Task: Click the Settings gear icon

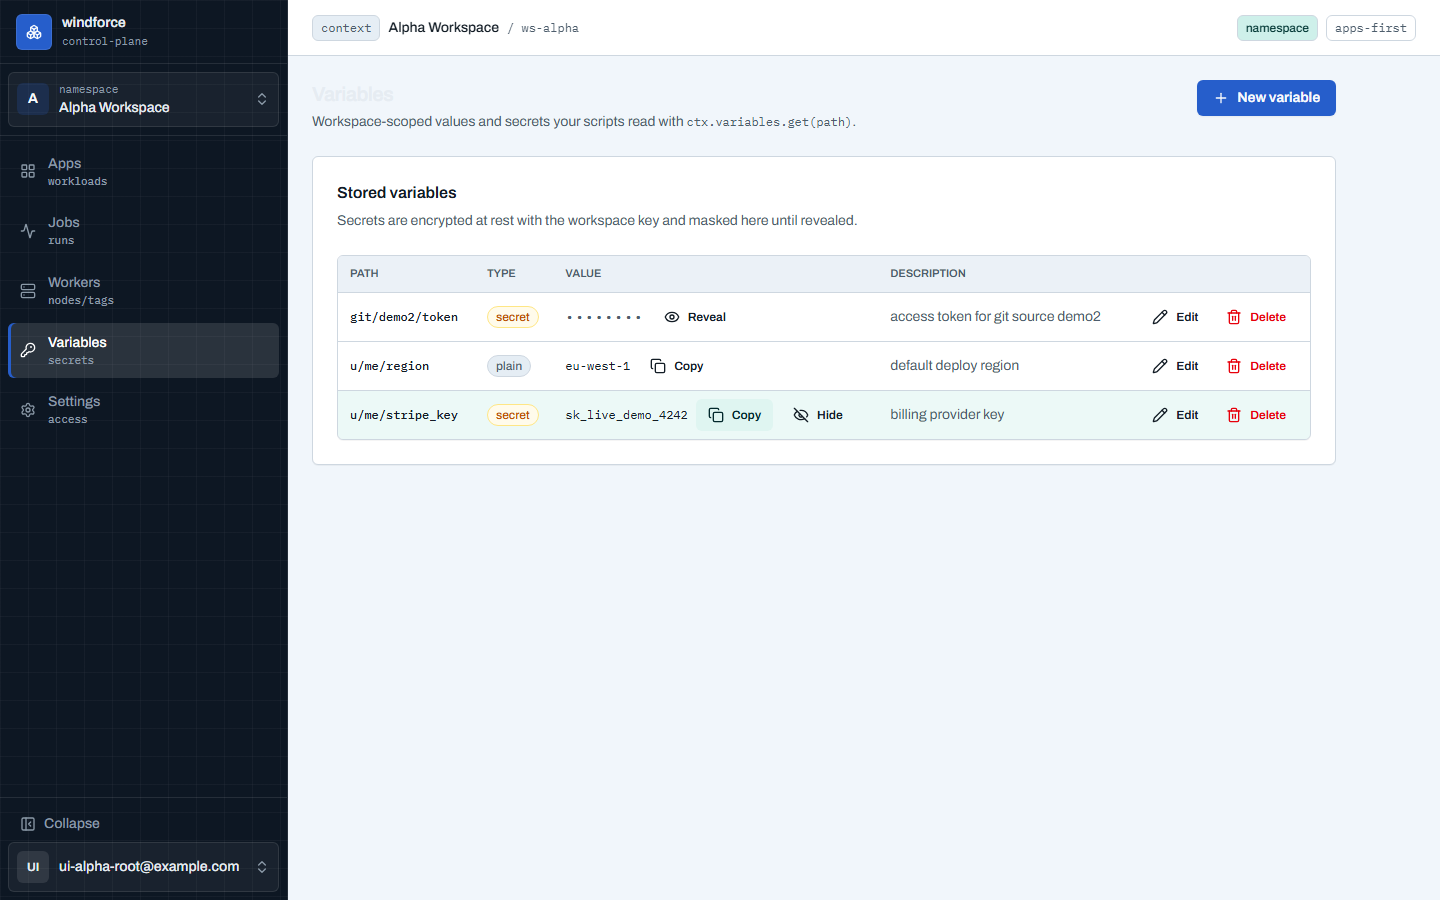Action: click(28, 410)
